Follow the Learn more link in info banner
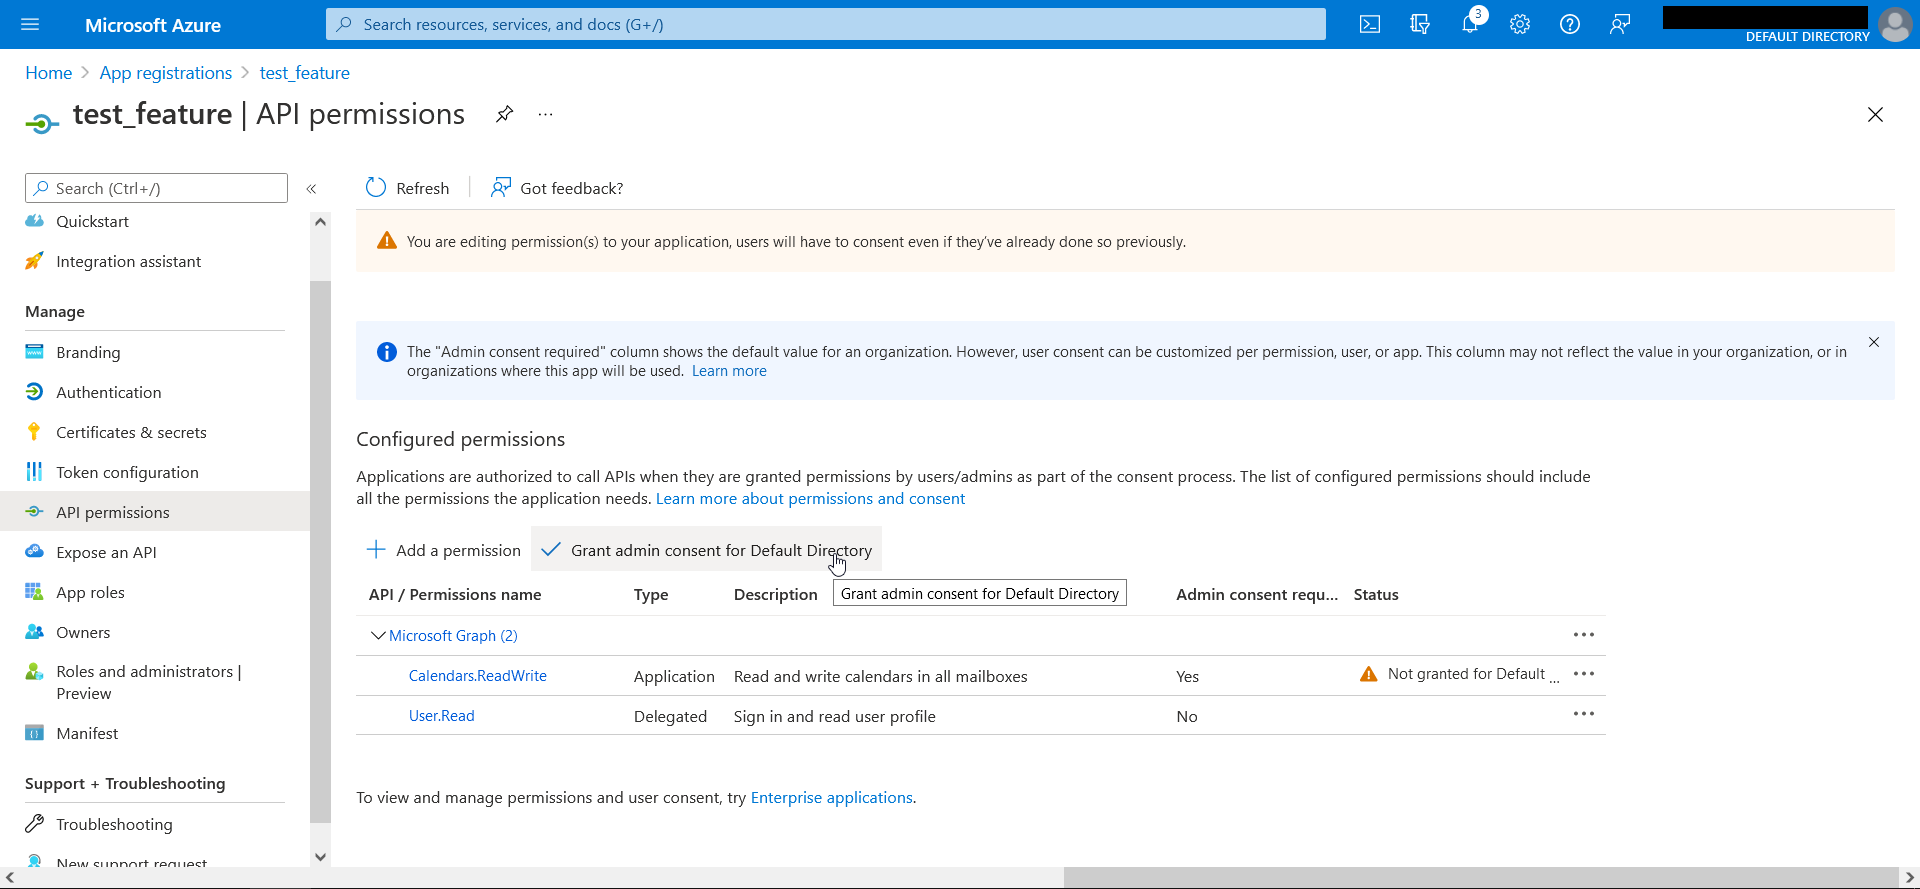The height and width of the screenshot is (889, 1920). [729, 371]
